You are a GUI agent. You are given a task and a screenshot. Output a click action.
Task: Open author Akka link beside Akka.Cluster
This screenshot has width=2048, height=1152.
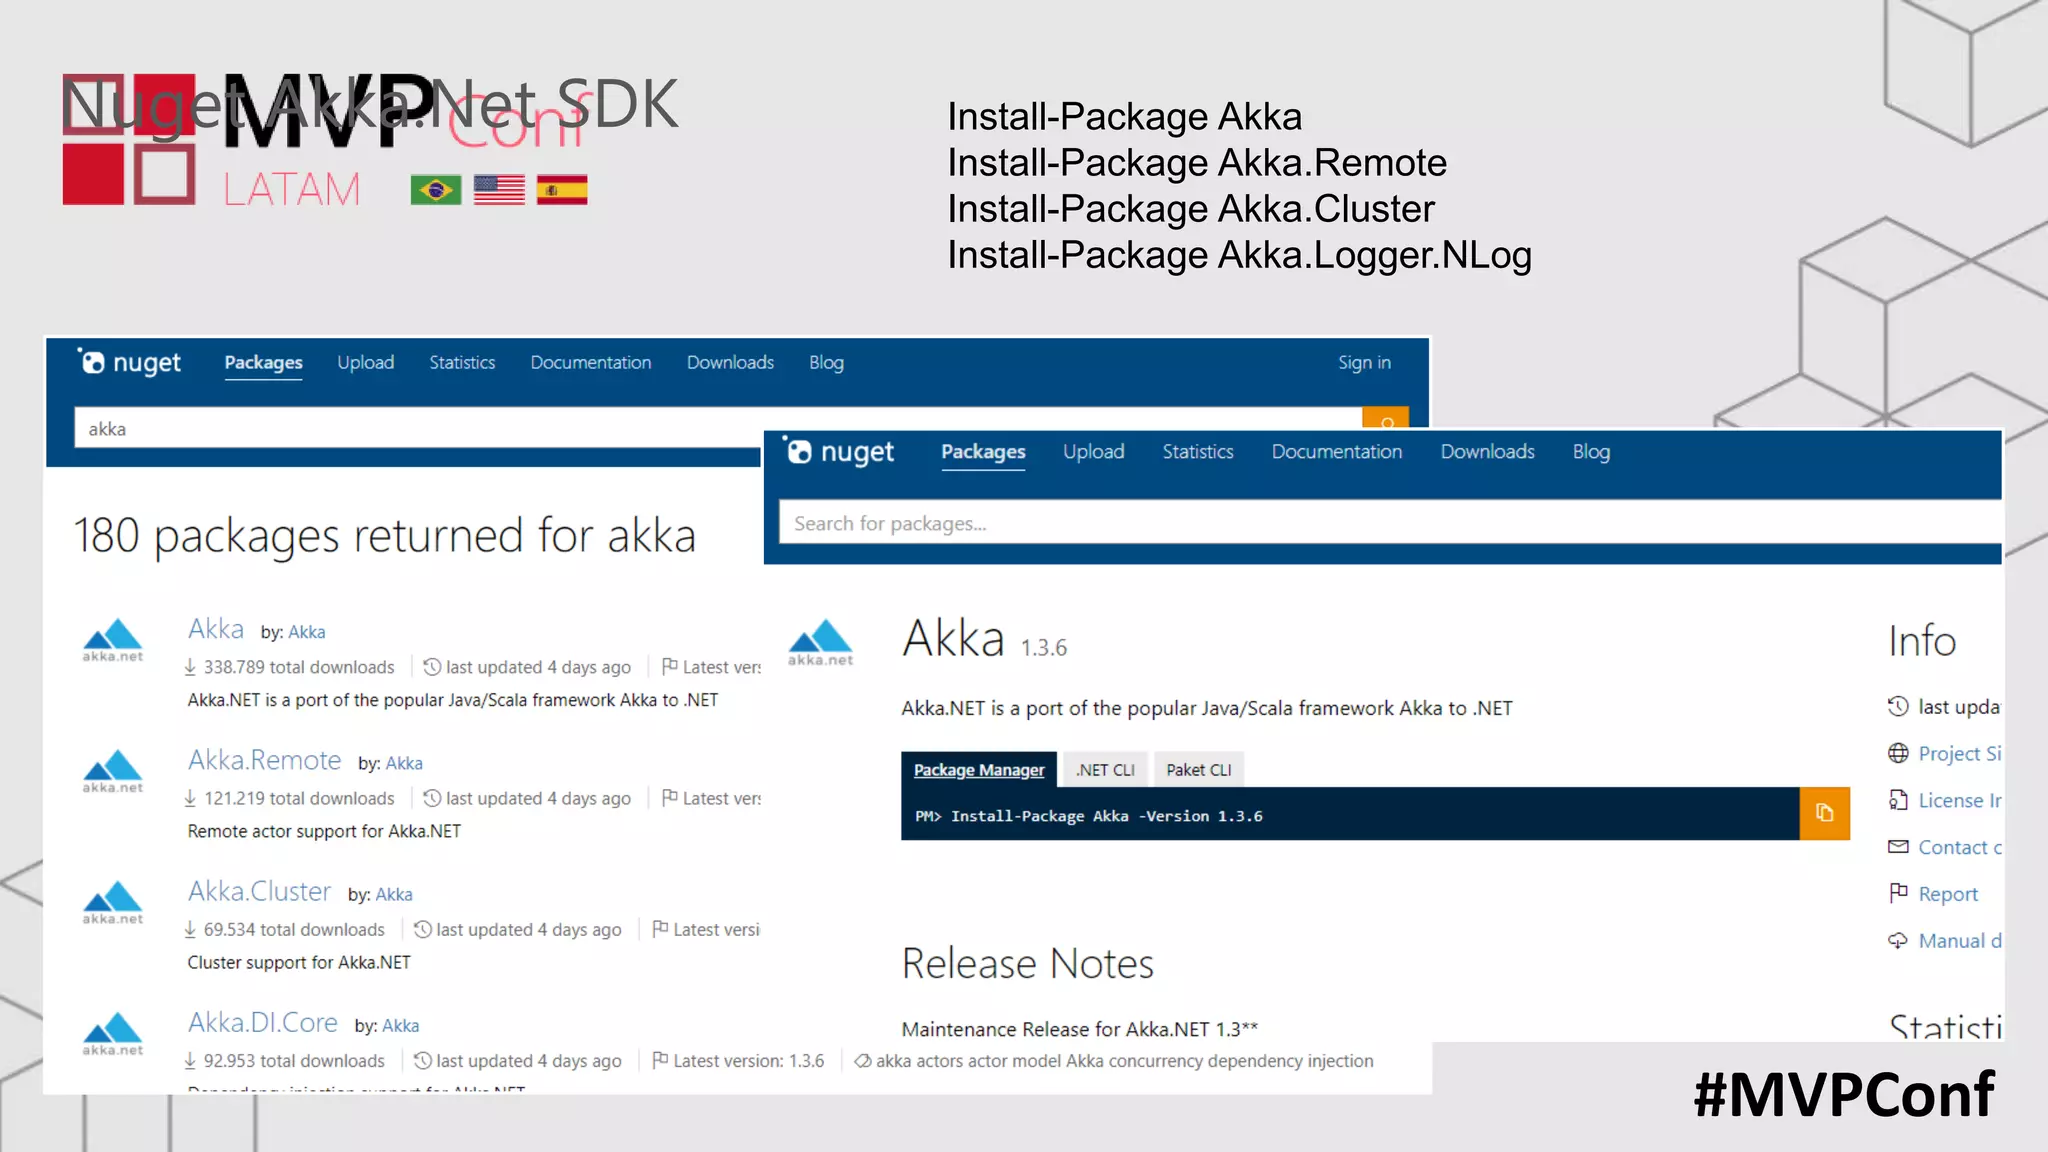pos(394,894)
